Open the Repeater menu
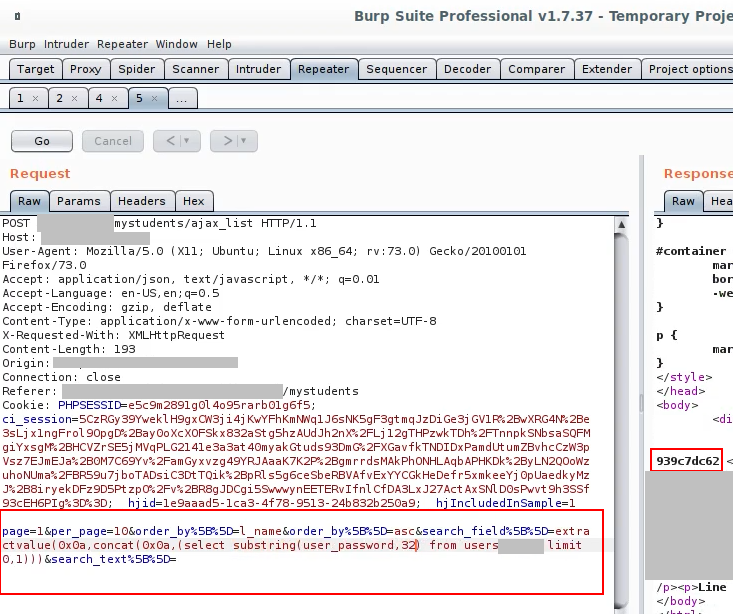Screen dimensions: 733x614 coord(122,44)
